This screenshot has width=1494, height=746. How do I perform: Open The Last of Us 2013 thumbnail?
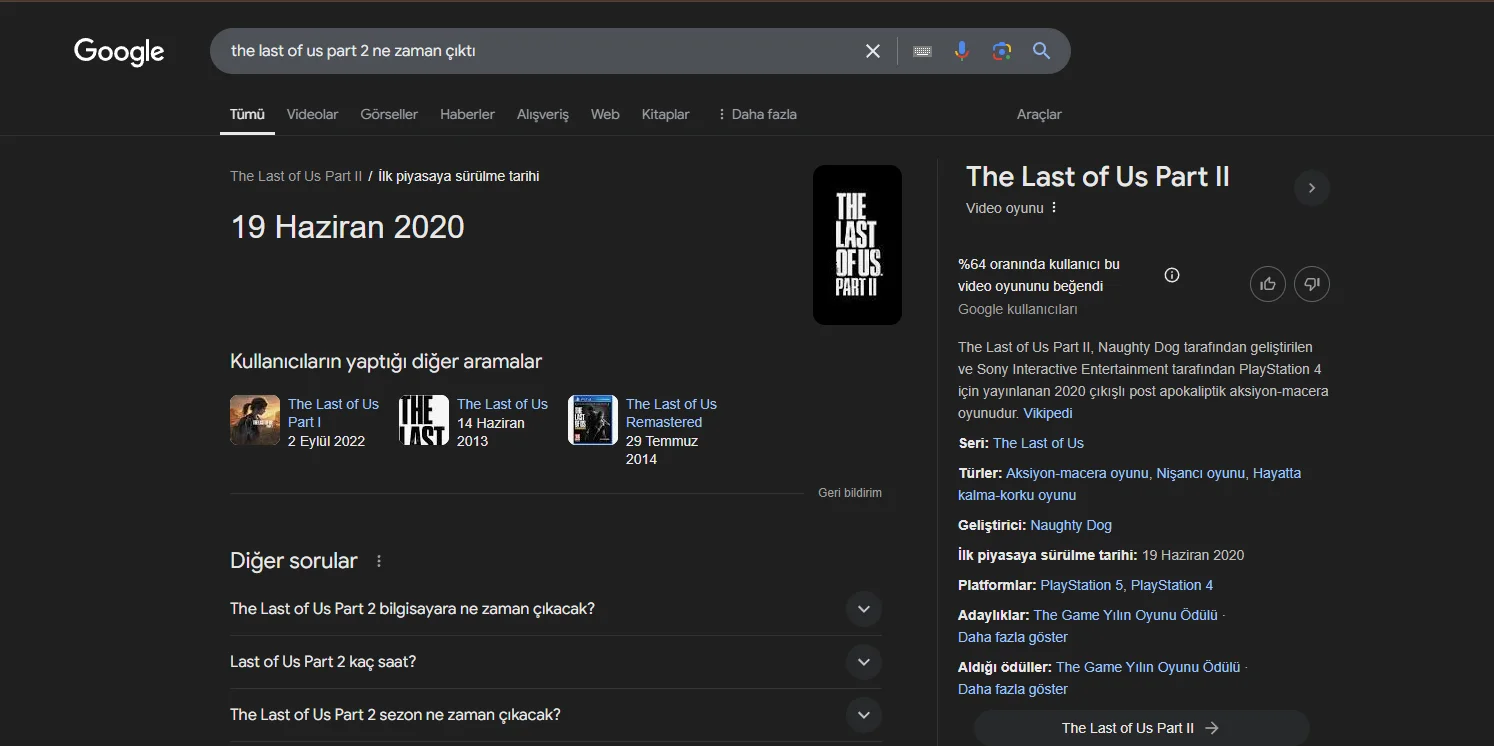(x=424, y=420)
